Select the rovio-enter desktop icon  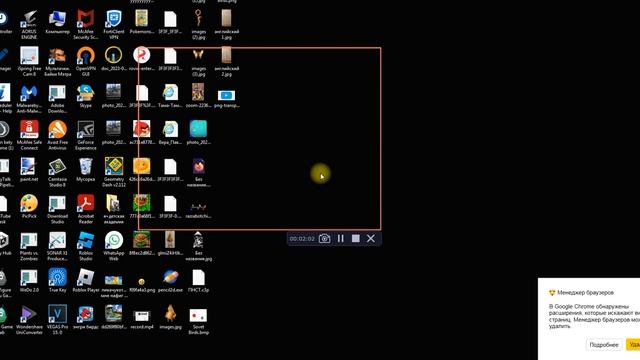142,59
